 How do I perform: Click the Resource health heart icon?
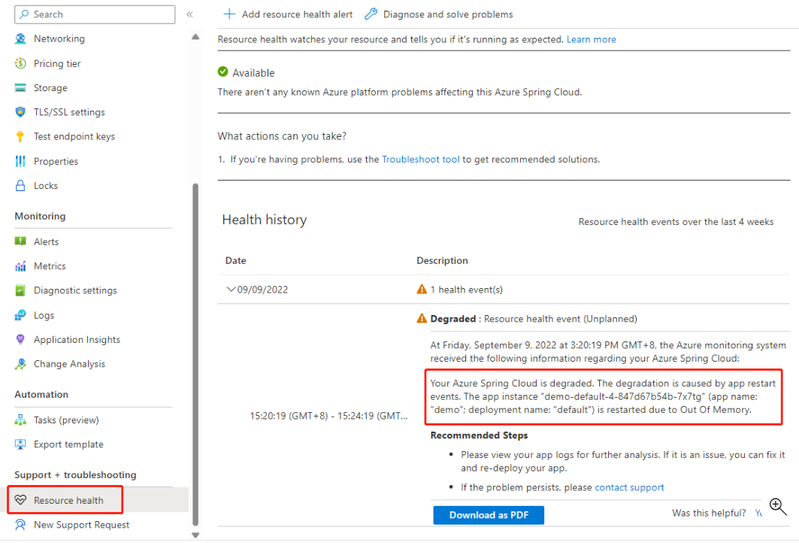20,500
